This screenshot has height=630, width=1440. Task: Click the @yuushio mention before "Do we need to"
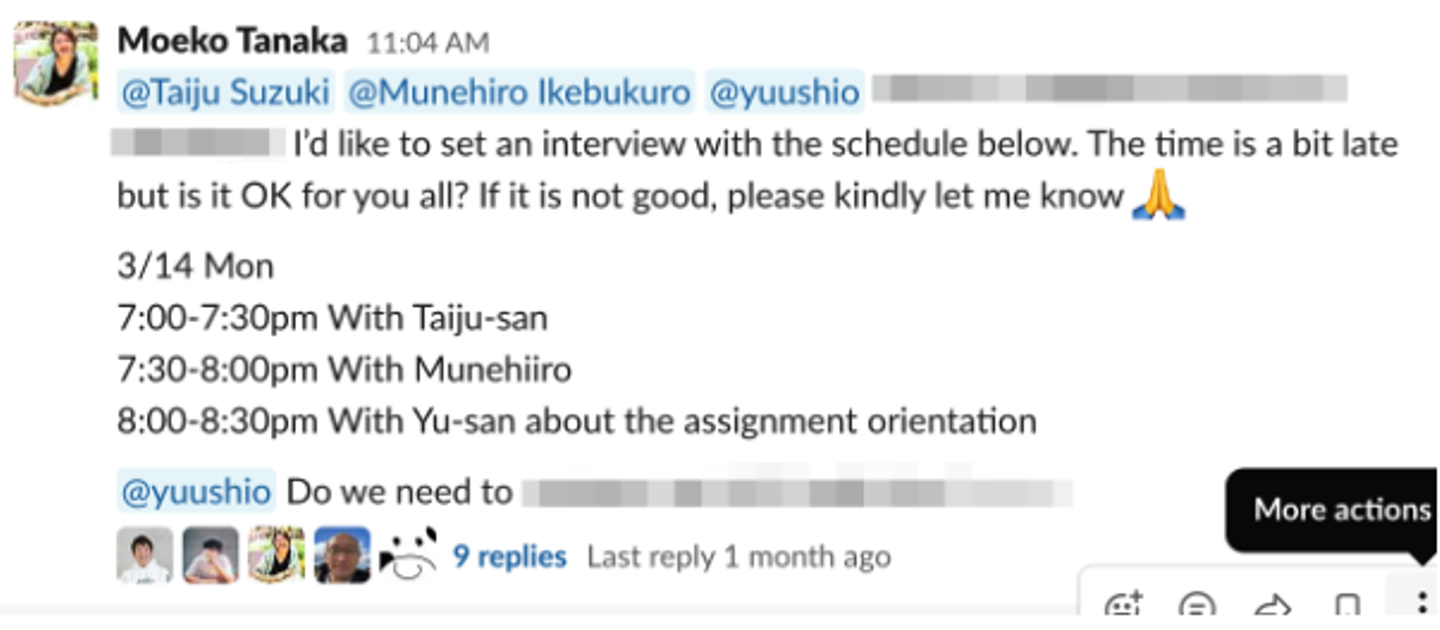[196, 492]
